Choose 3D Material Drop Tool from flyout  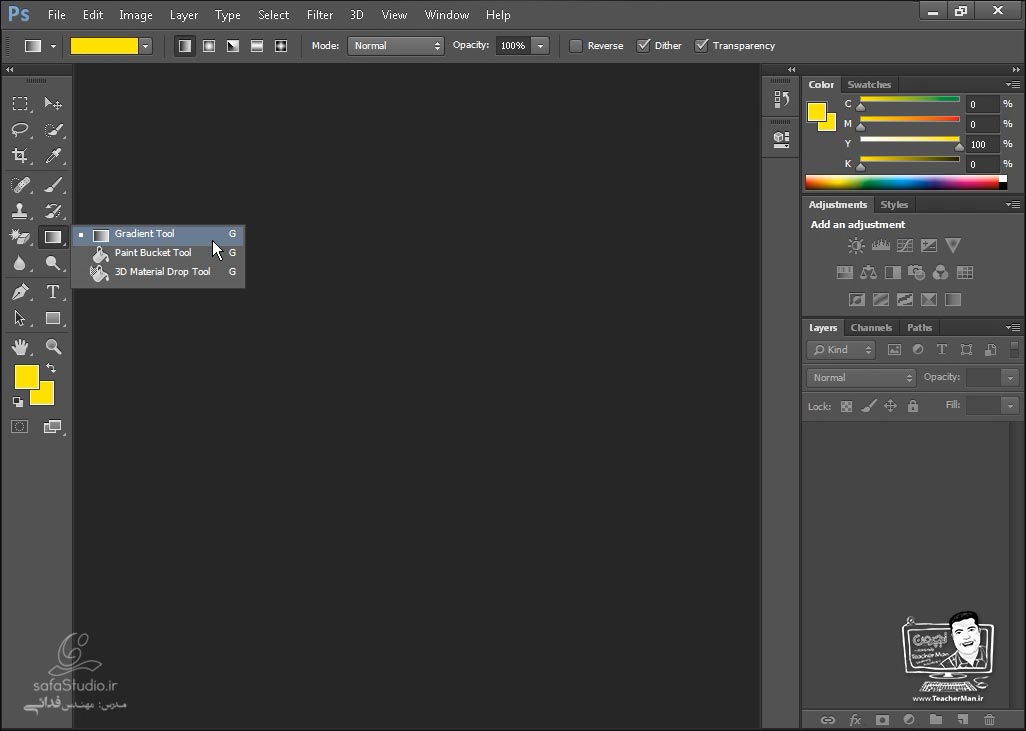[x=158, y=272]
